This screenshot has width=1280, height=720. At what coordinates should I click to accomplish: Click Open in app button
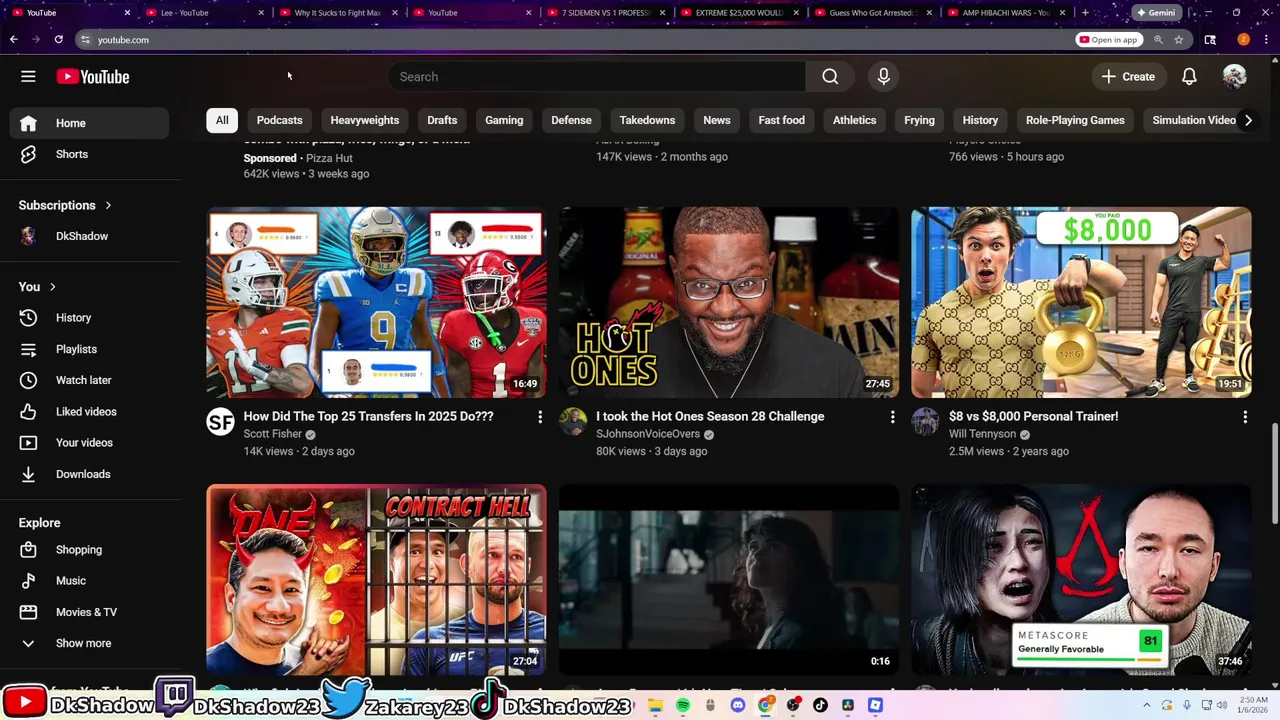point(1108,40)
